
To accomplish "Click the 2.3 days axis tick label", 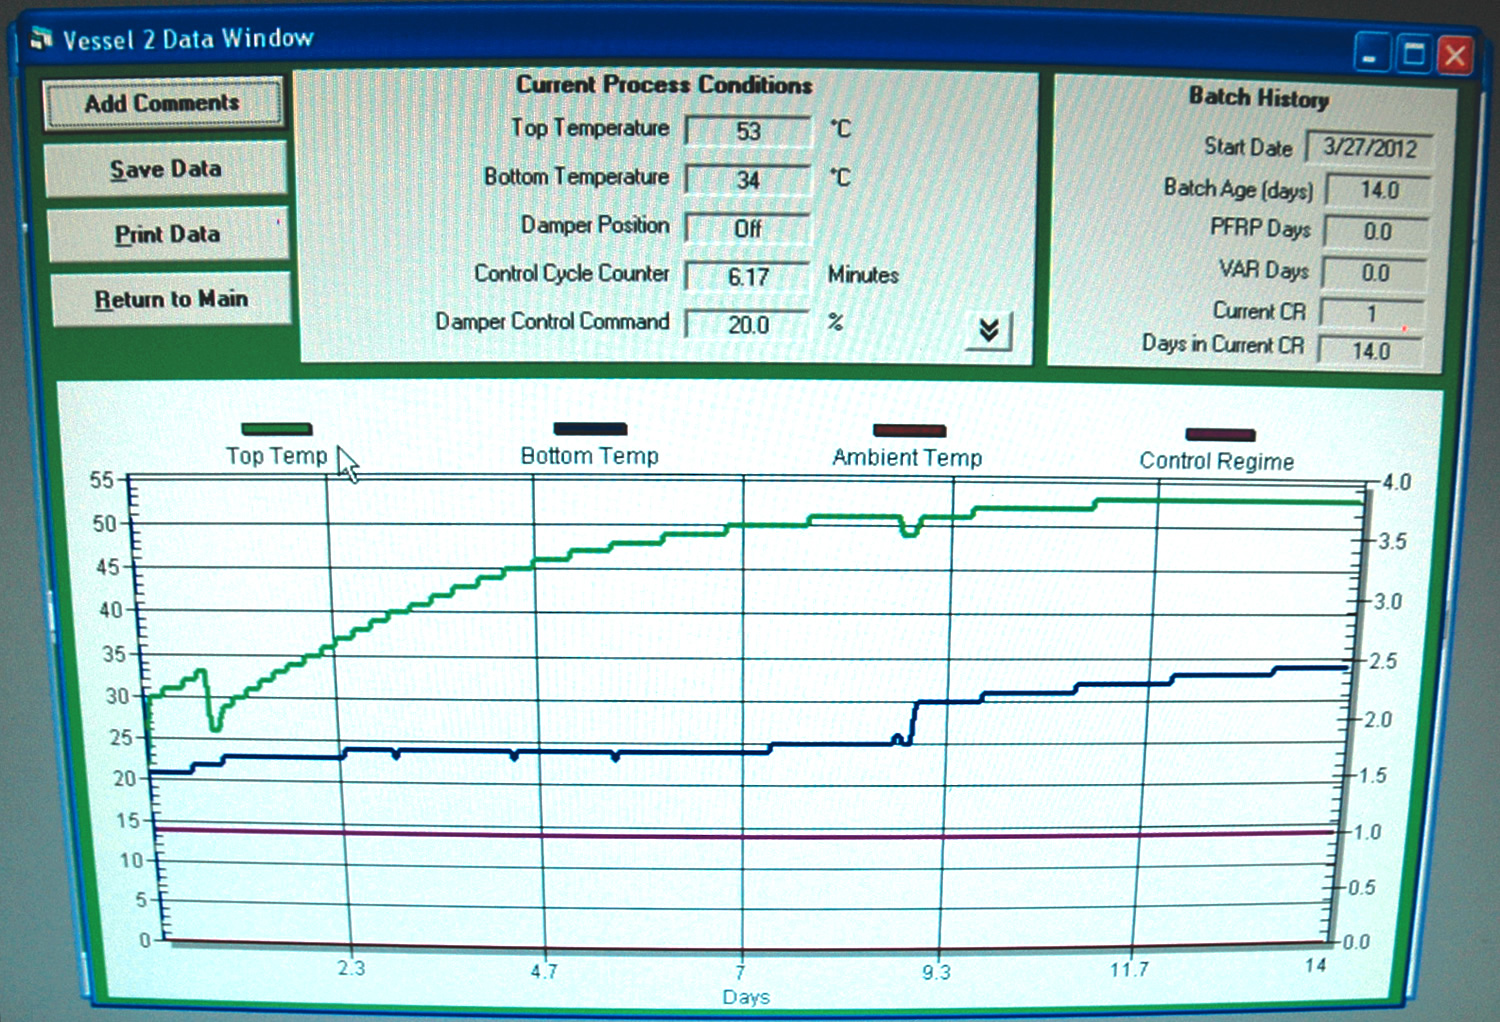I will tap(351, 968).
